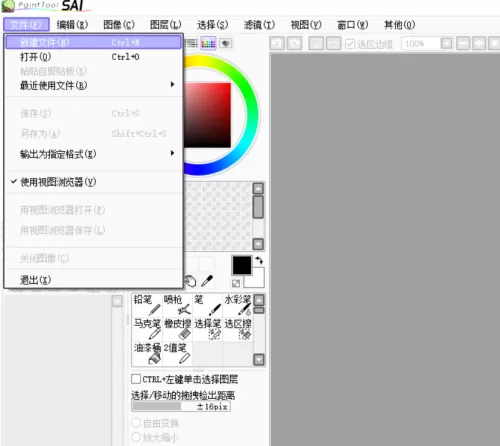Open the 窗口 menu

(353, 25)
